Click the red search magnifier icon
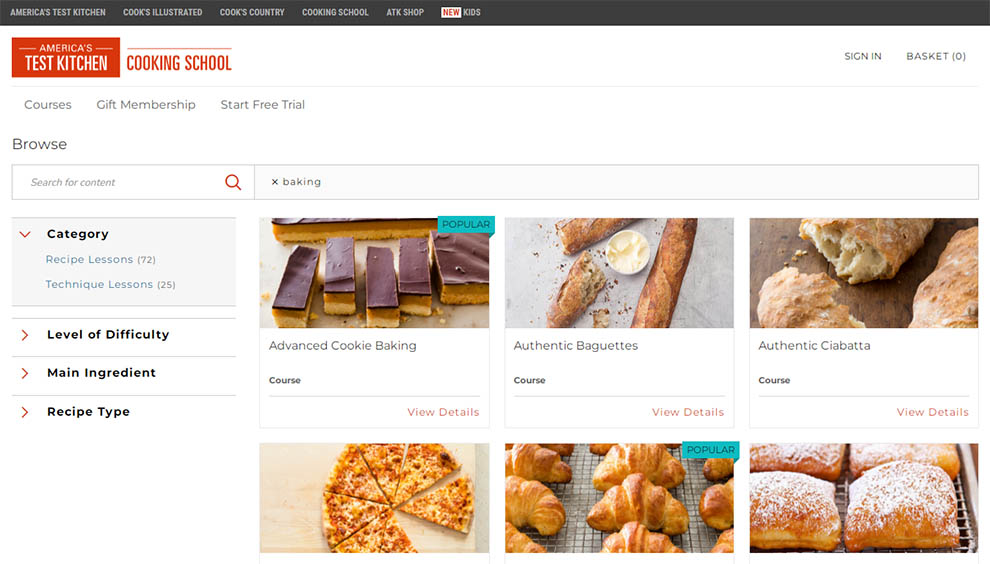This screenshot has width=990, height=564. click(233, 182)
